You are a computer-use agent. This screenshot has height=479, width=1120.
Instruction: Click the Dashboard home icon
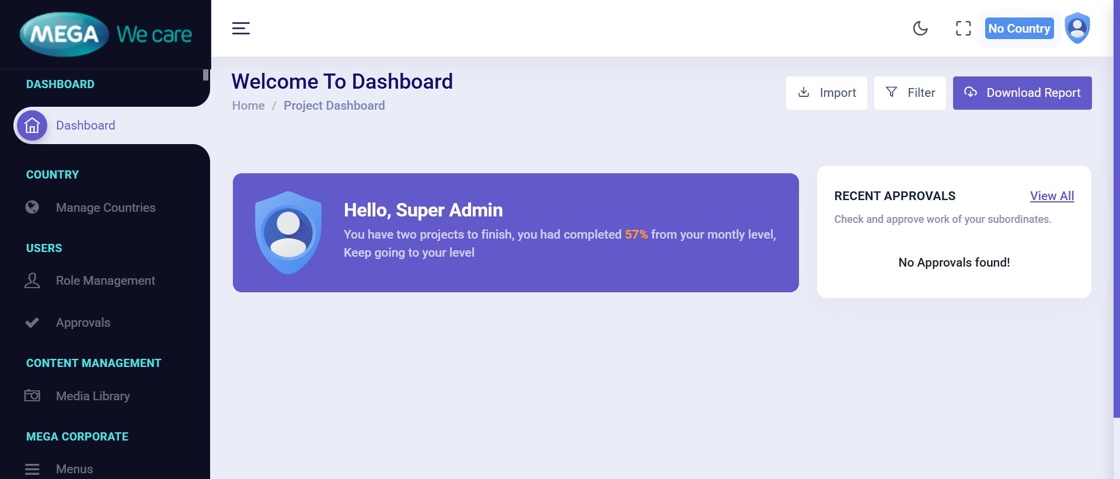32,126
